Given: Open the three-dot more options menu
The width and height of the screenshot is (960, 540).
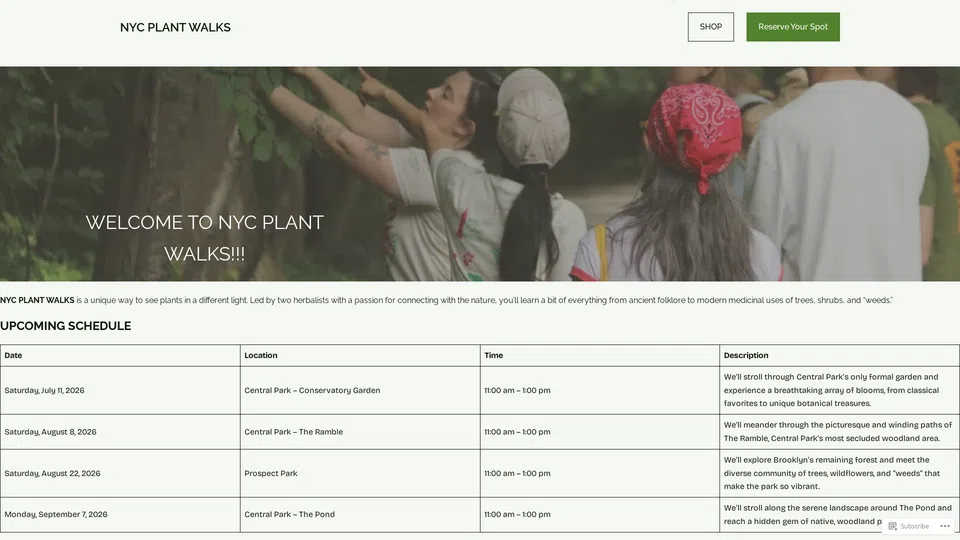Looking at the screenshot, I should 945,526.
